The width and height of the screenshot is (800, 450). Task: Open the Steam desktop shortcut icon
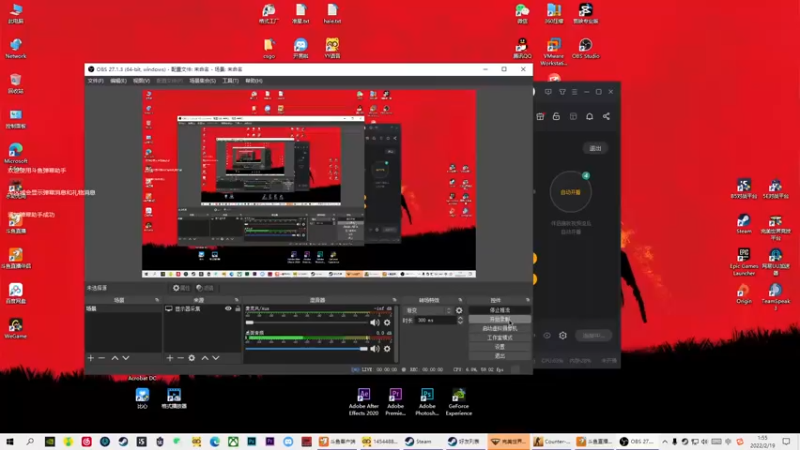tap(744, 224)
